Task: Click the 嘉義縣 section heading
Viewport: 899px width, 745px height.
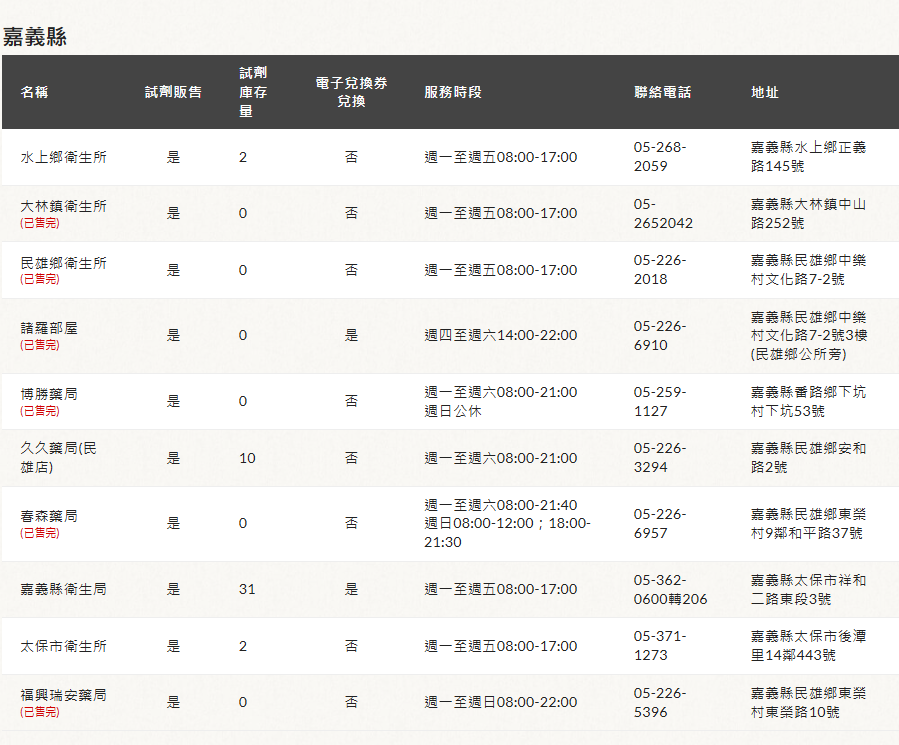Action: pyautogui.click(x=34, y=37)
